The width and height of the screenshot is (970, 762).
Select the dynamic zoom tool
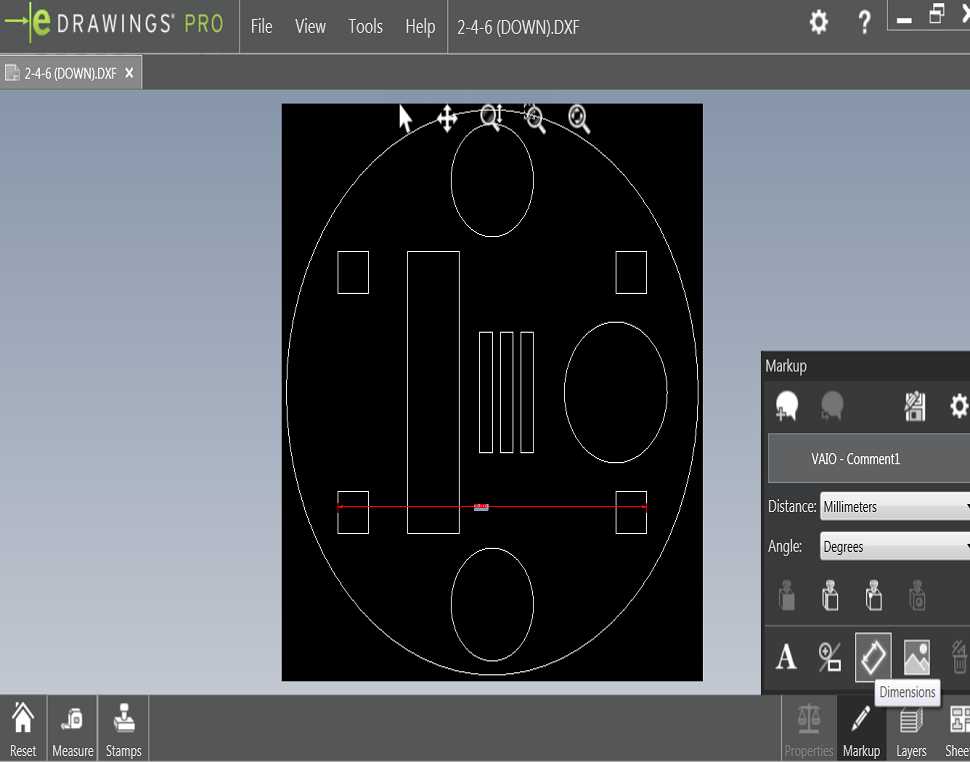(x=491, y=118)
